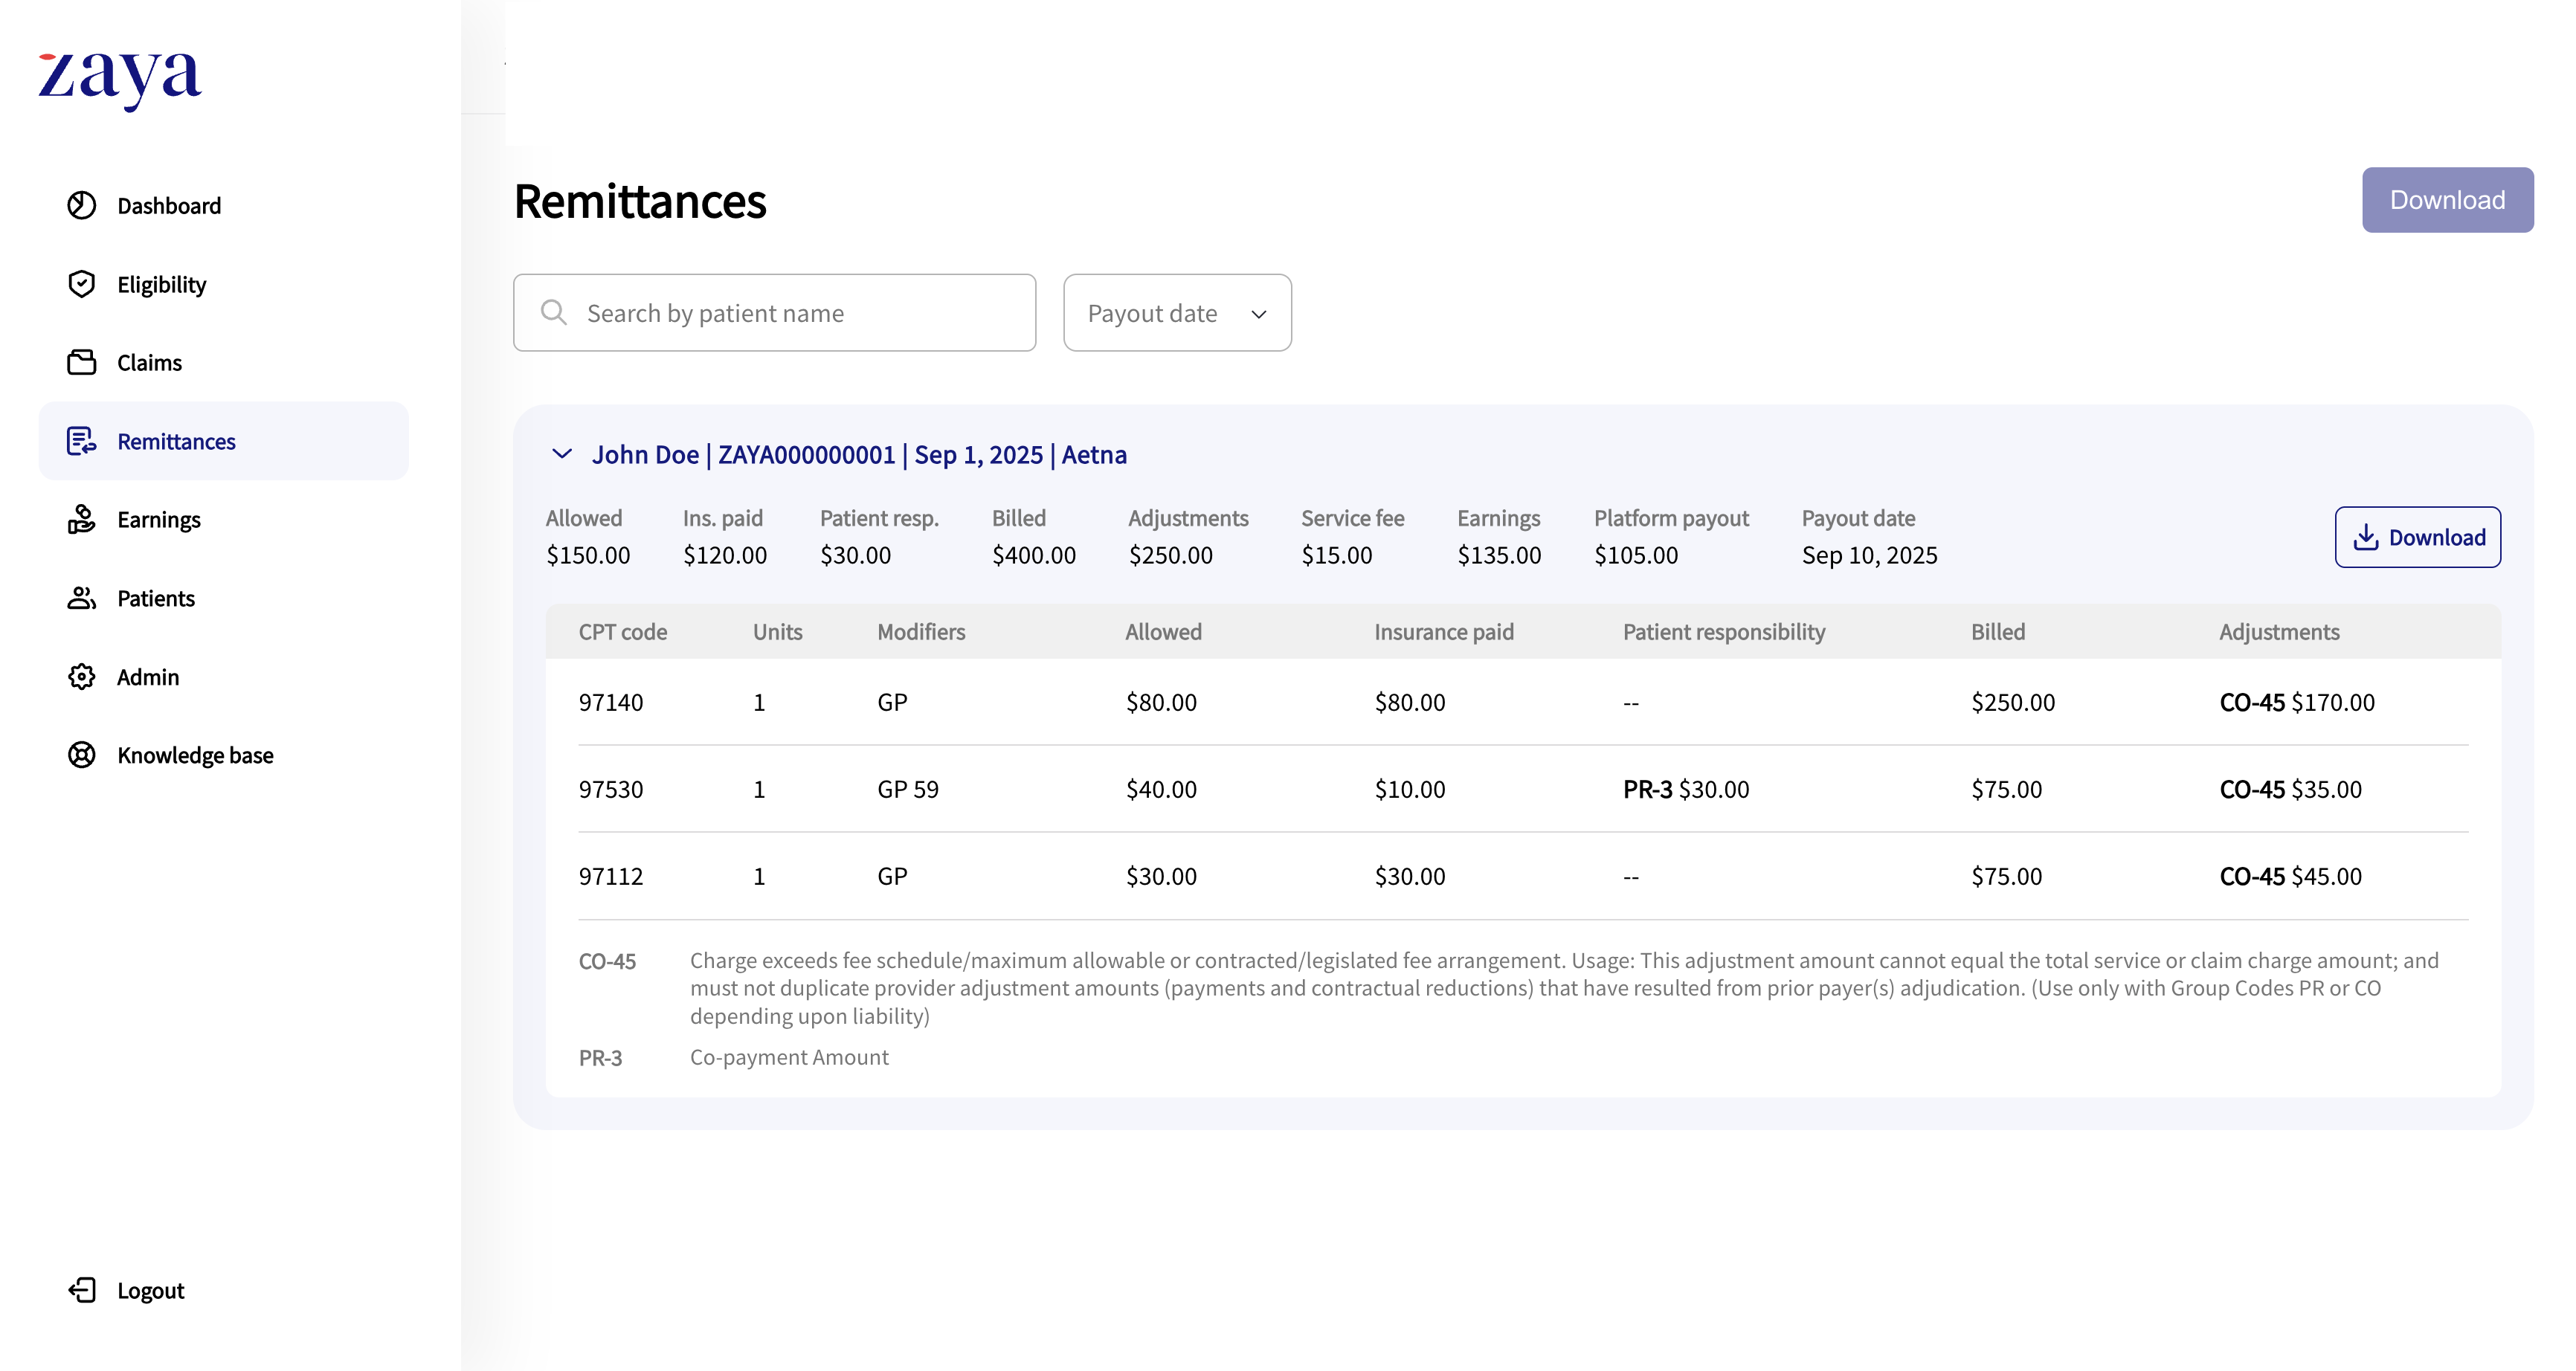Viewport: 2576px width, 1371px height.
Task: Select the Patients sidebar label
Action: (x=155, y=599)
